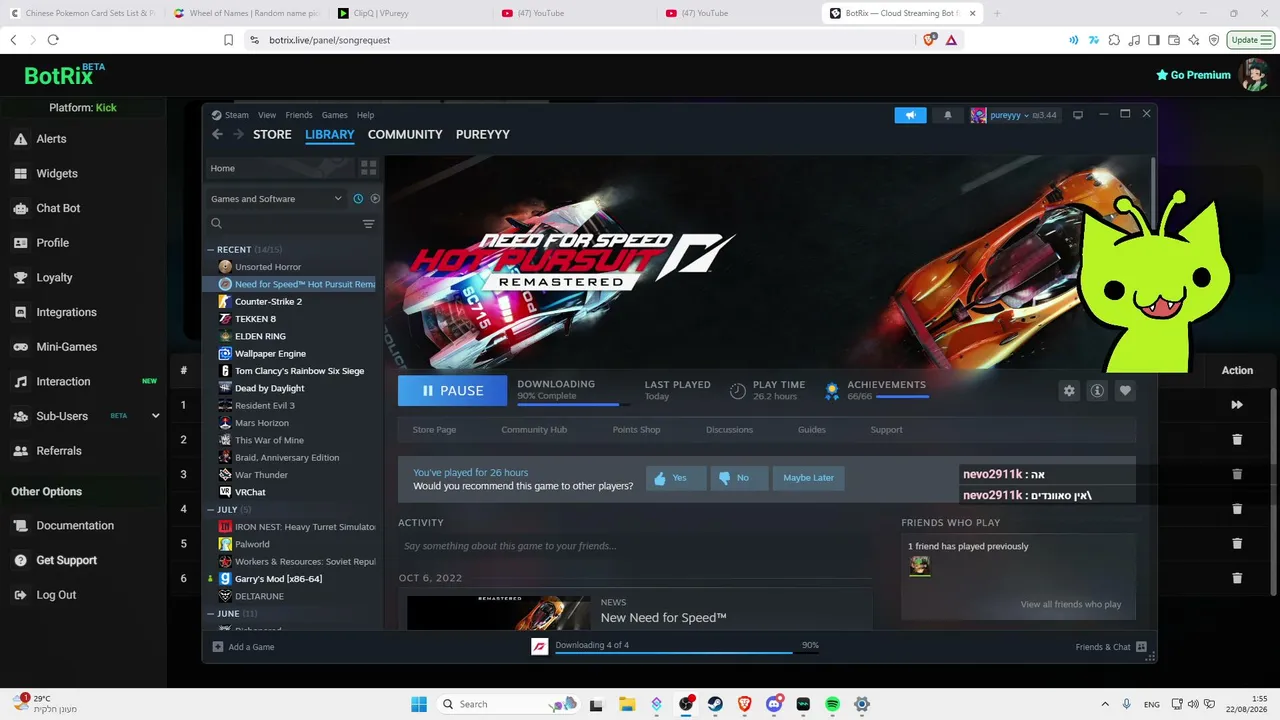Open Steam announcements megaphone button

tap(910, 115)
